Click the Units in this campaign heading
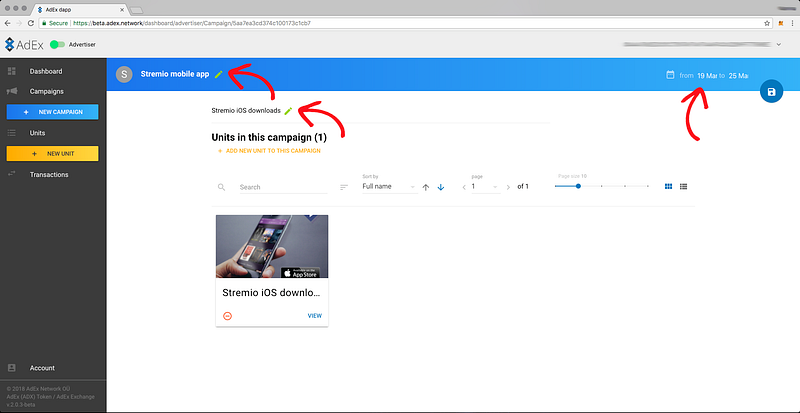Image resolution: width=800 pixels, height=413 pixels. 269,137
